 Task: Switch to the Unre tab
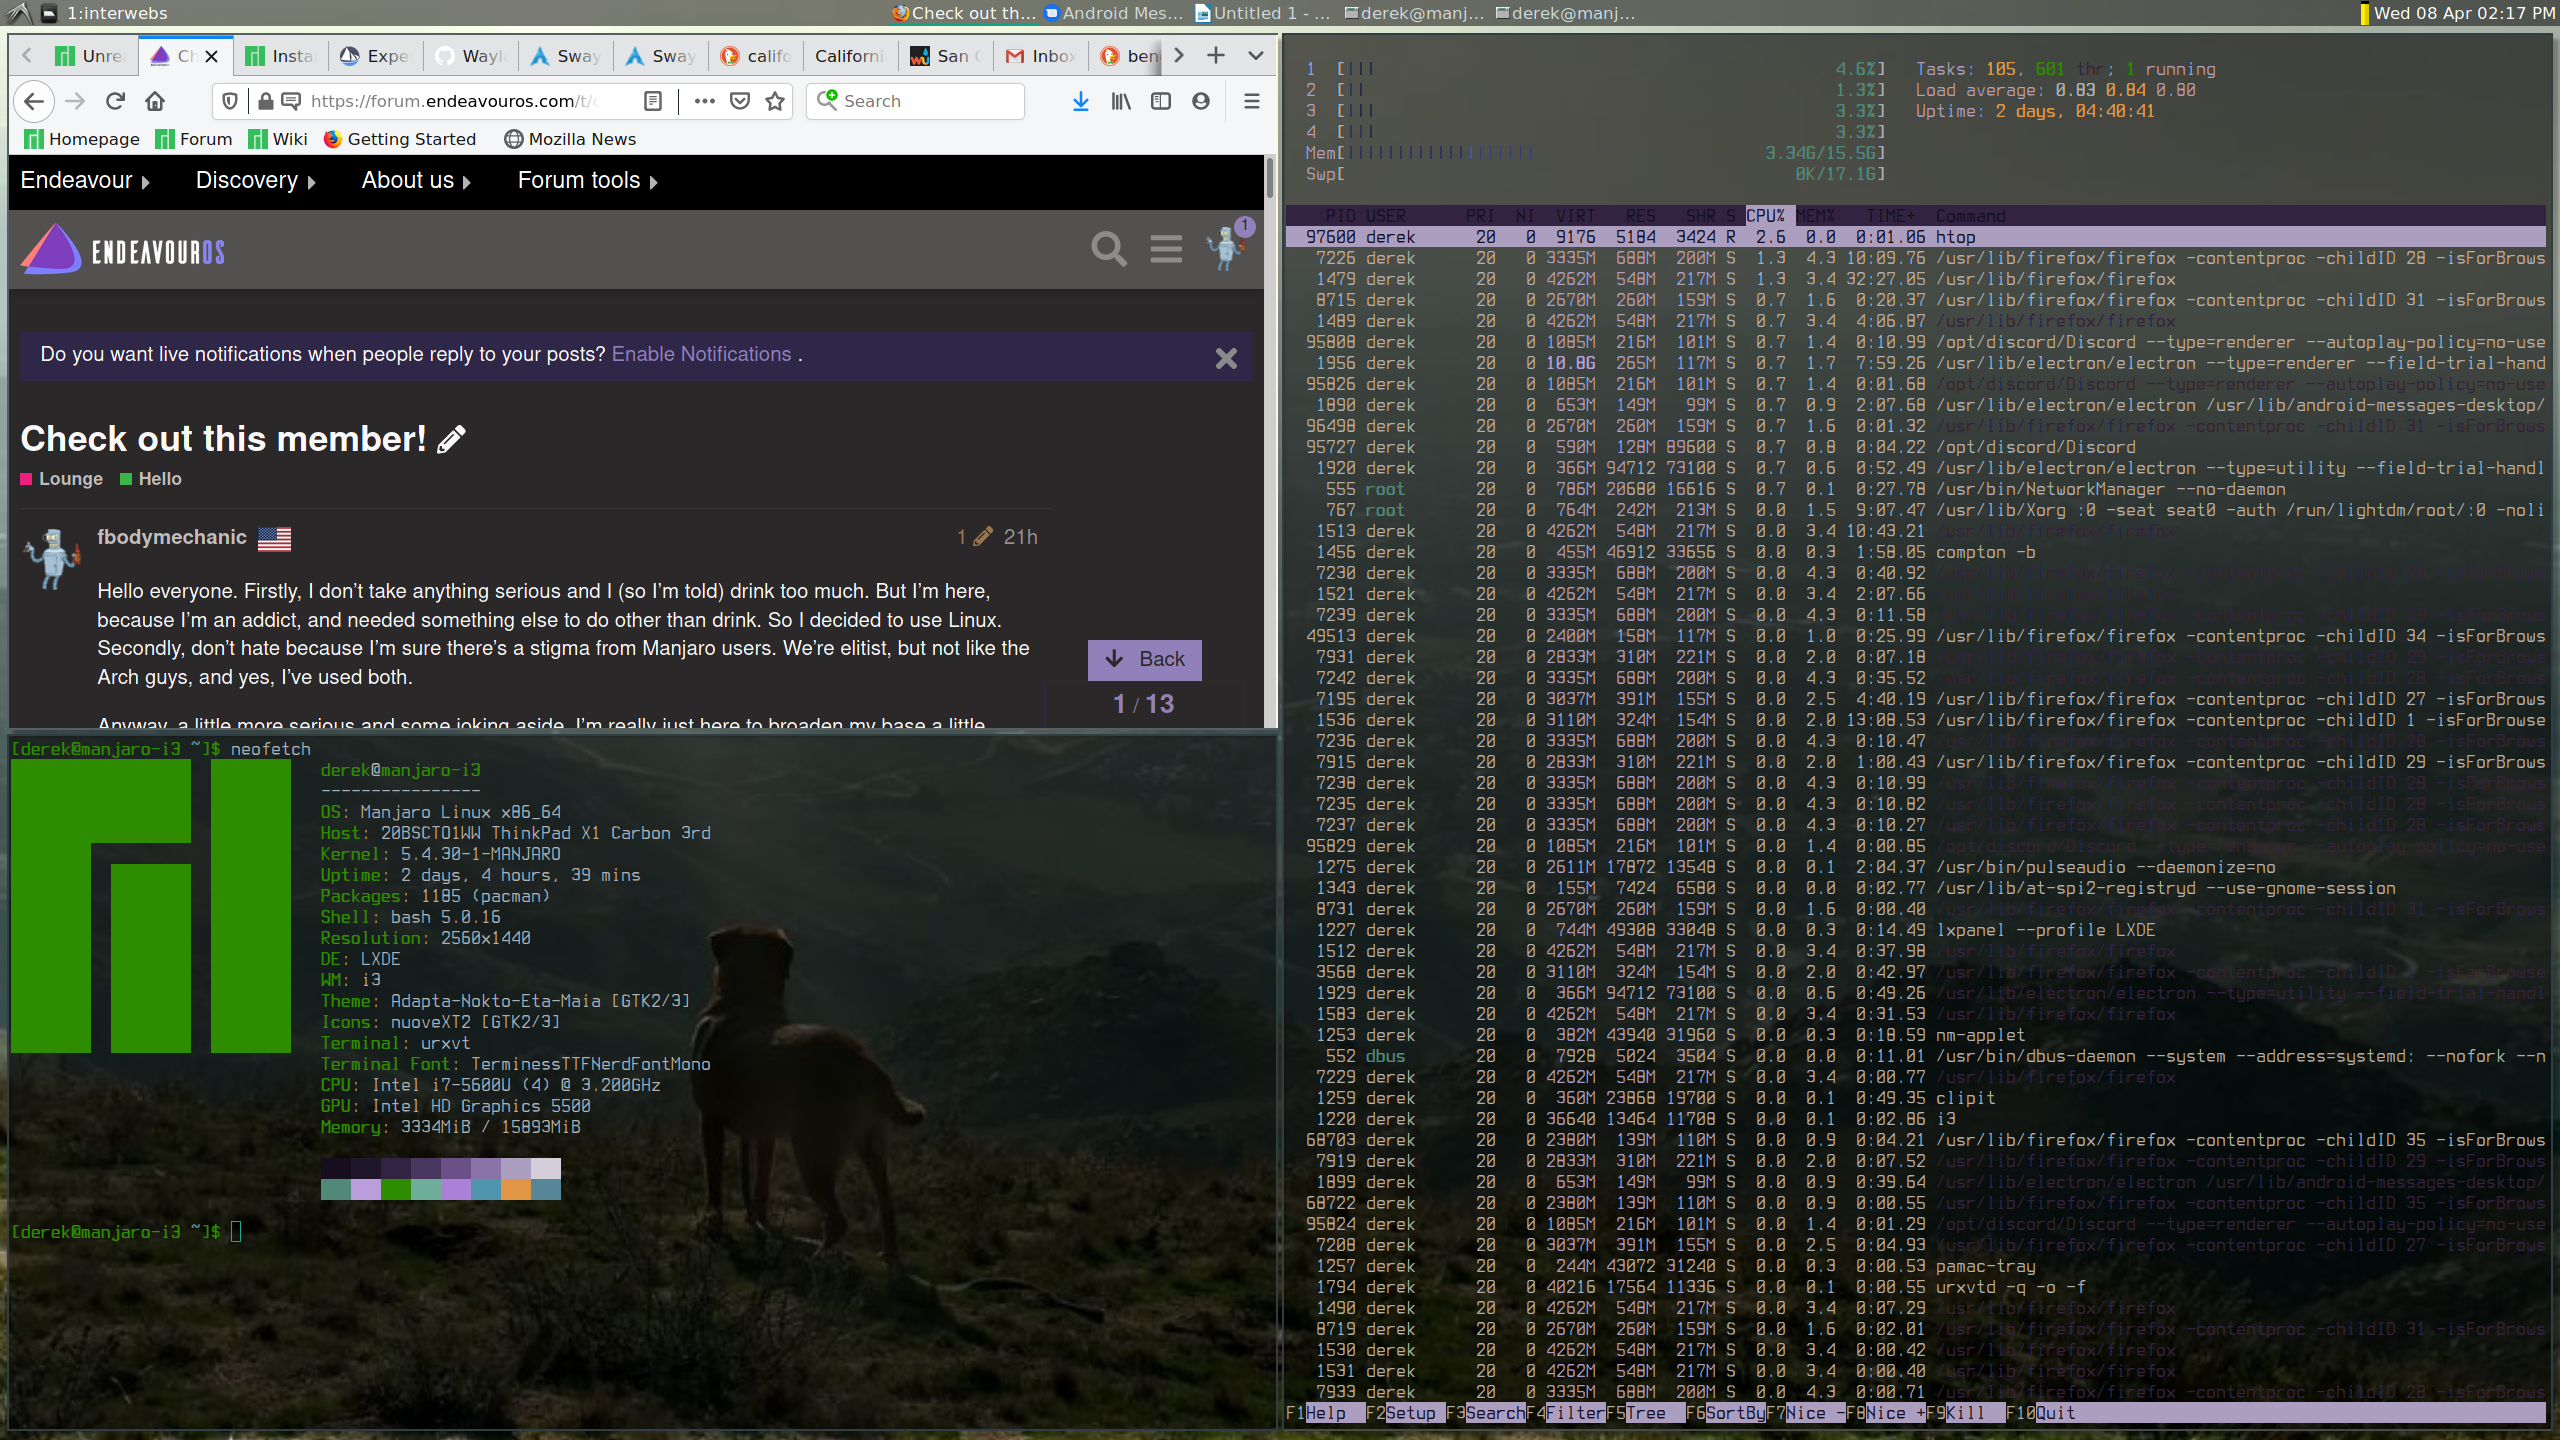tap(90, 56)
